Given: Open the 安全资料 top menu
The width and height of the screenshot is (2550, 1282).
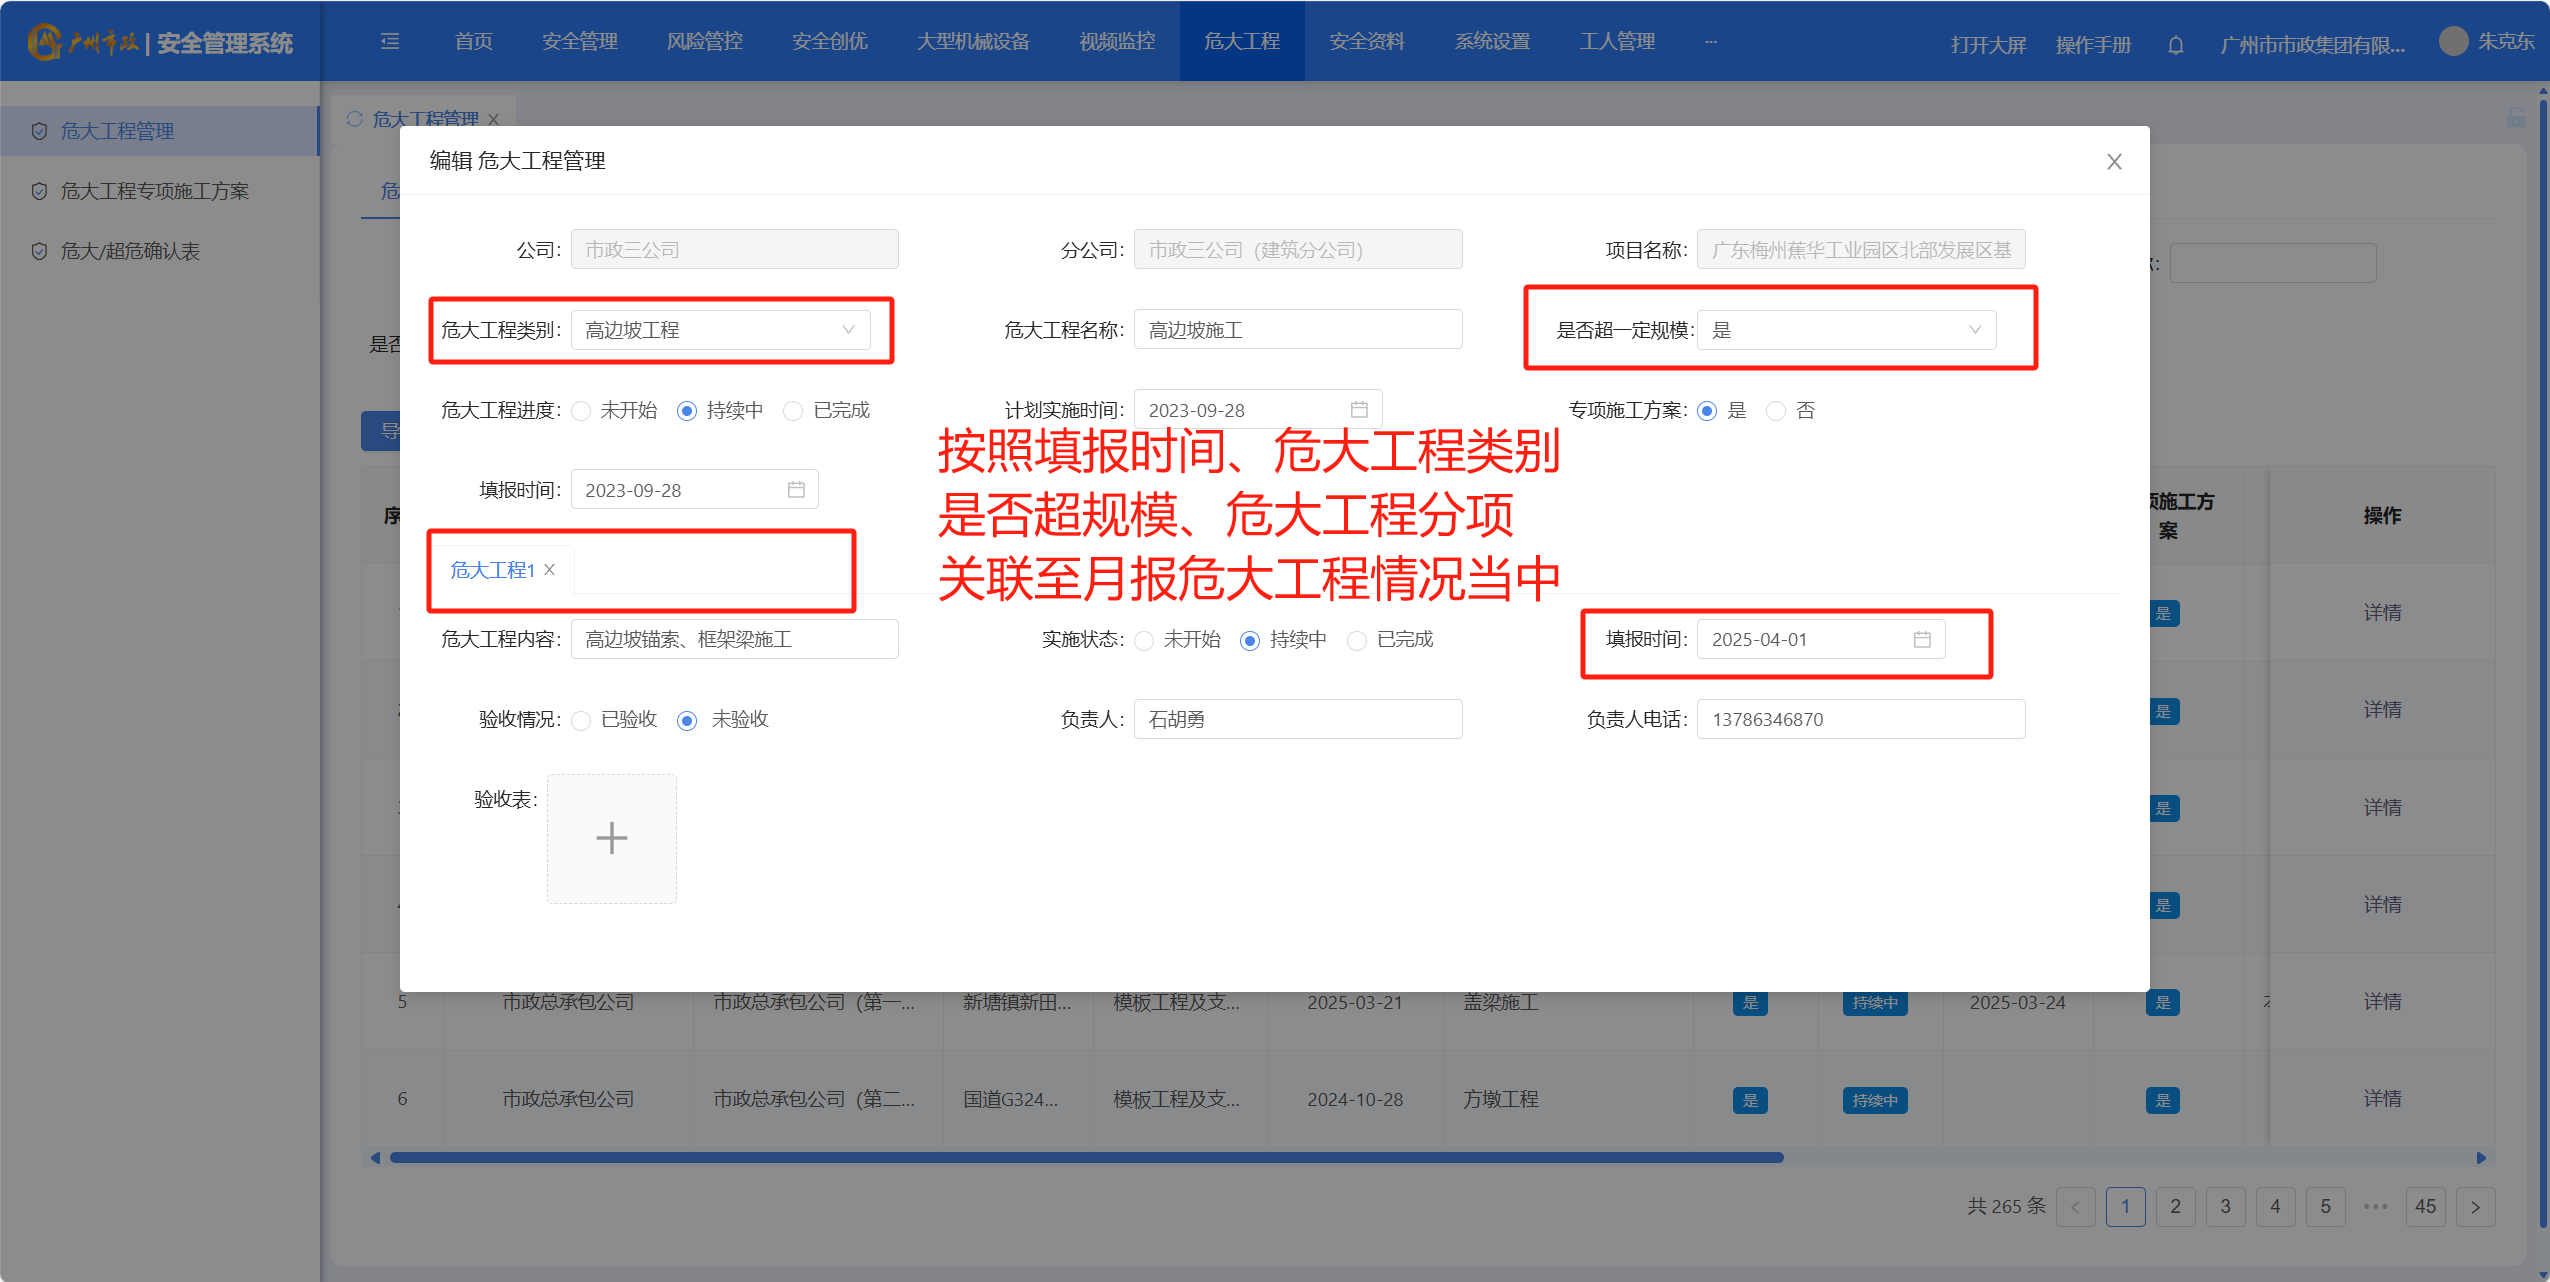Looking at the screenshot, I should pos(1366,41).
